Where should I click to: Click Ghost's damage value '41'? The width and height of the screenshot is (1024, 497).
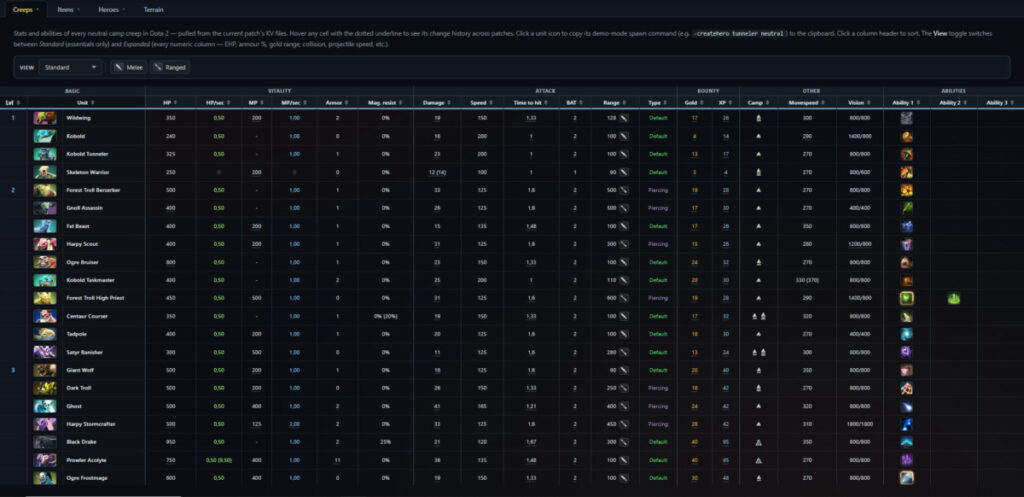coord(437,406)
